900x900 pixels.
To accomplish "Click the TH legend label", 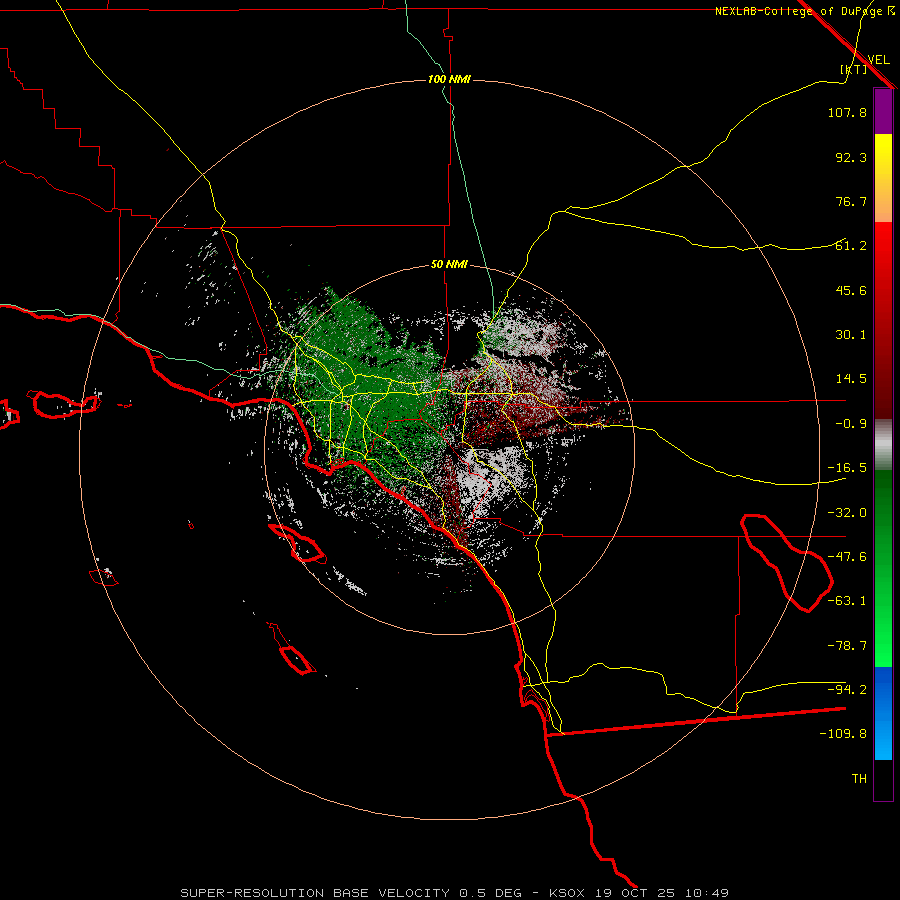I will coord(859,779).
